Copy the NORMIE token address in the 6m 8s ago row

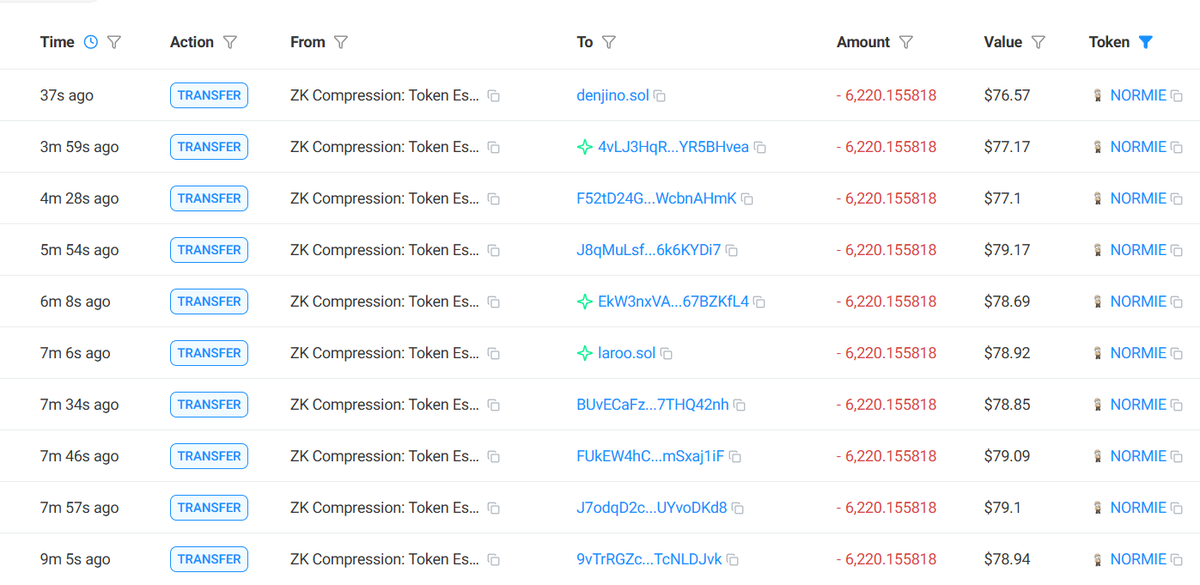tap(1176, 302)
